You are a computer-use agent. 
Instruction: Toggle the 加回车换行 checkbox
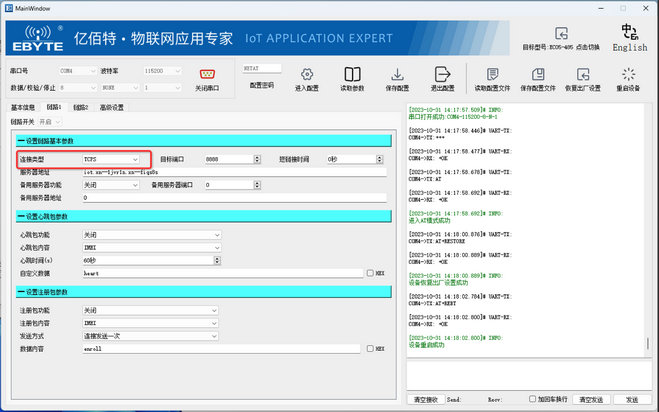532,399
